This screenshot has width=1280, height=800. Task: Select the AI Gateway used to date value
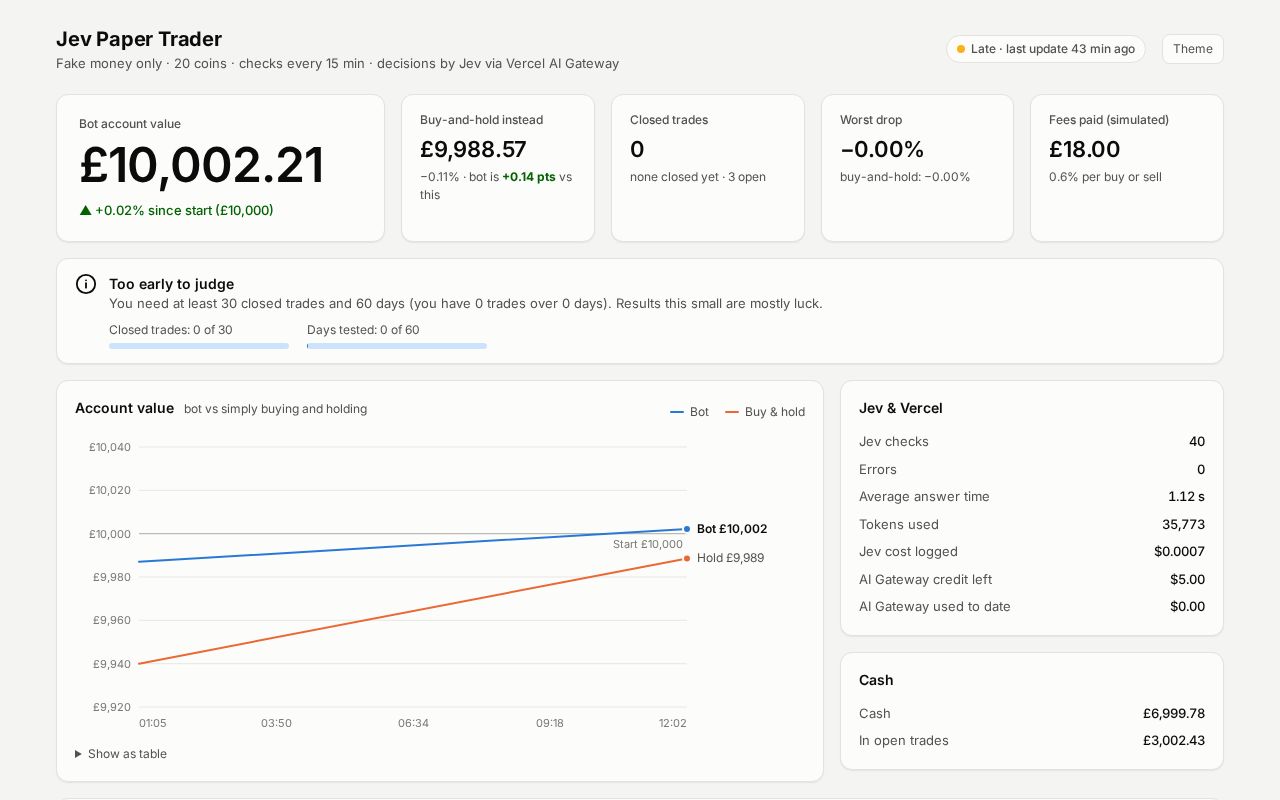pos(1187,607)
